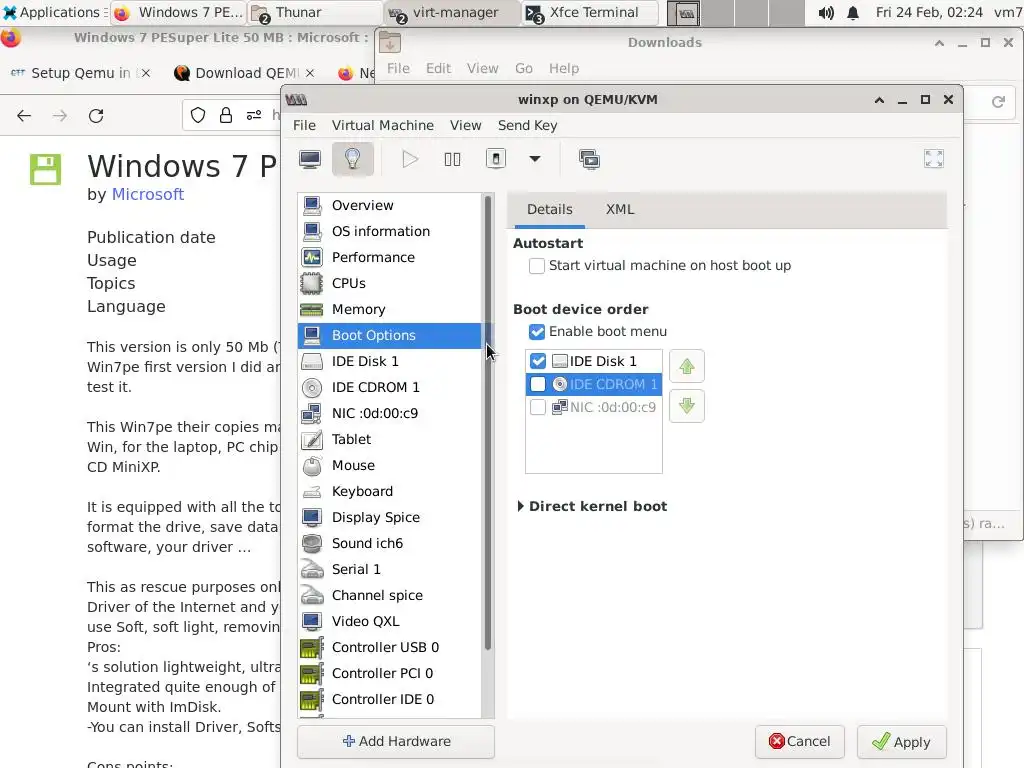Select CPUs hardware entry
Screen dimensions: 1024x768
point(390,283)
